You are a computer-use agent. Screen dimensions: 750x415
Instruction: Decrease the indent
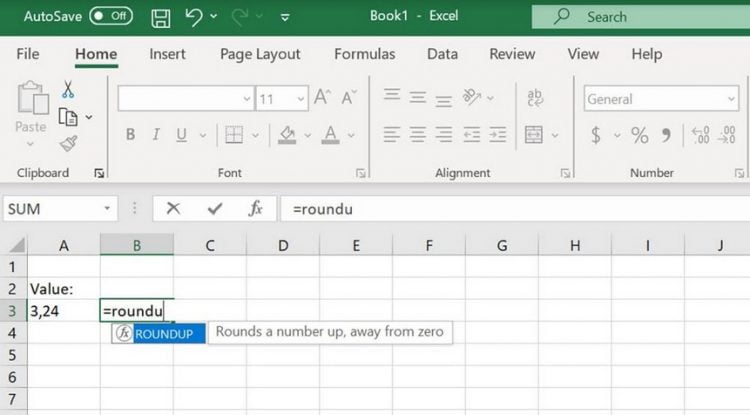pos(472,135)
